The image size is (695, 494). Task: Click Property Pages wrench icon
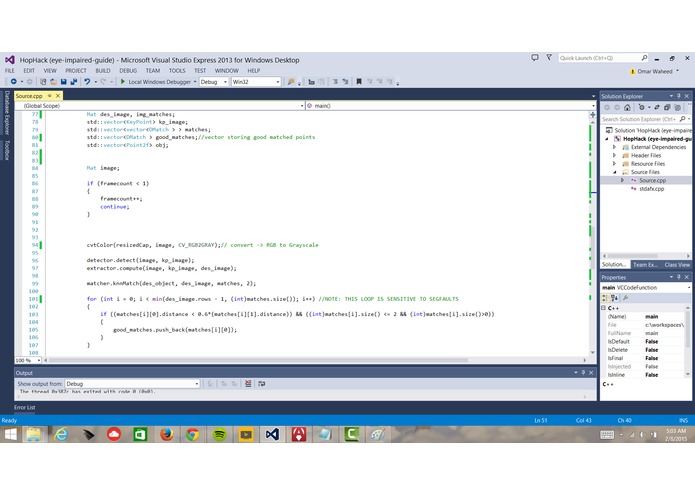(625, 298)
